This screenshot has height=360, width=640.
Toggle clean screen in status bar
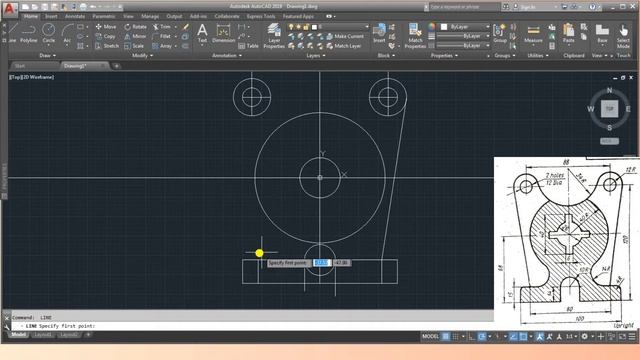622,336
